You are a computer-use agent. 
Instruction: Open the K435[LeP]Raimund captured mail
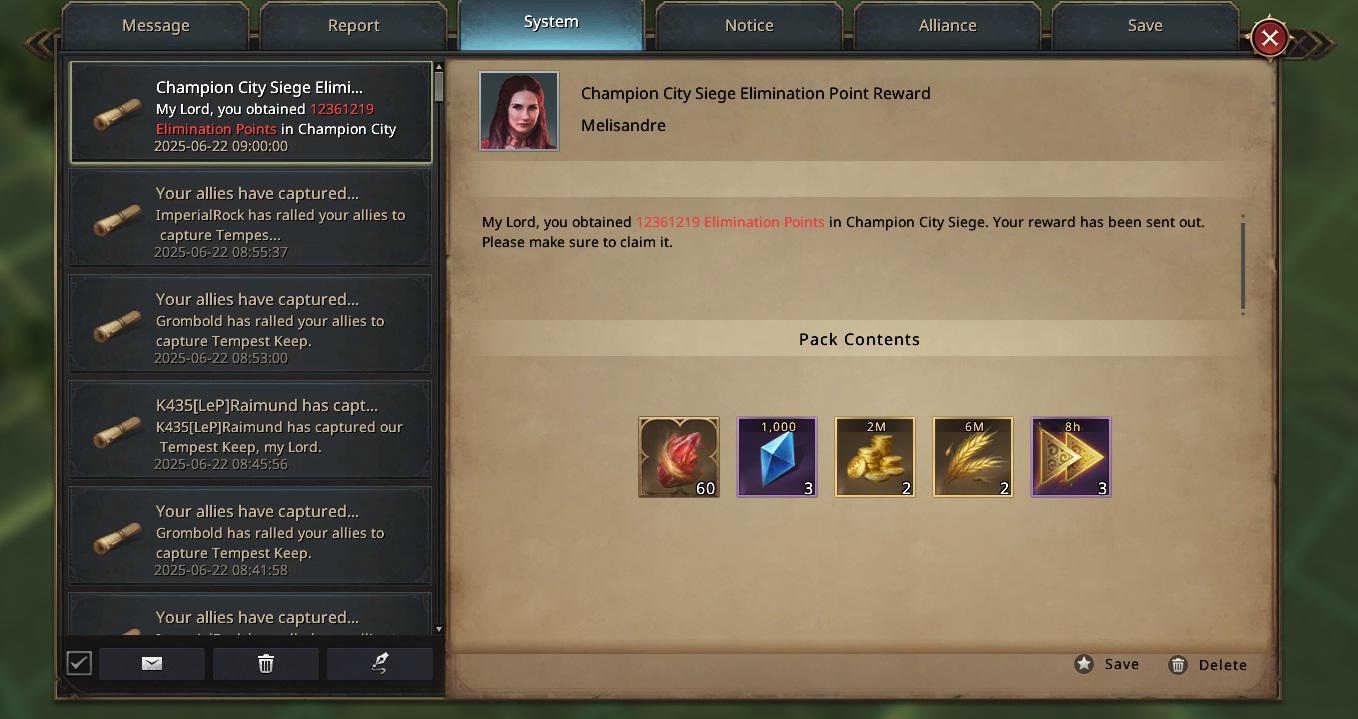pyautogui.click(x=250, y=429)
